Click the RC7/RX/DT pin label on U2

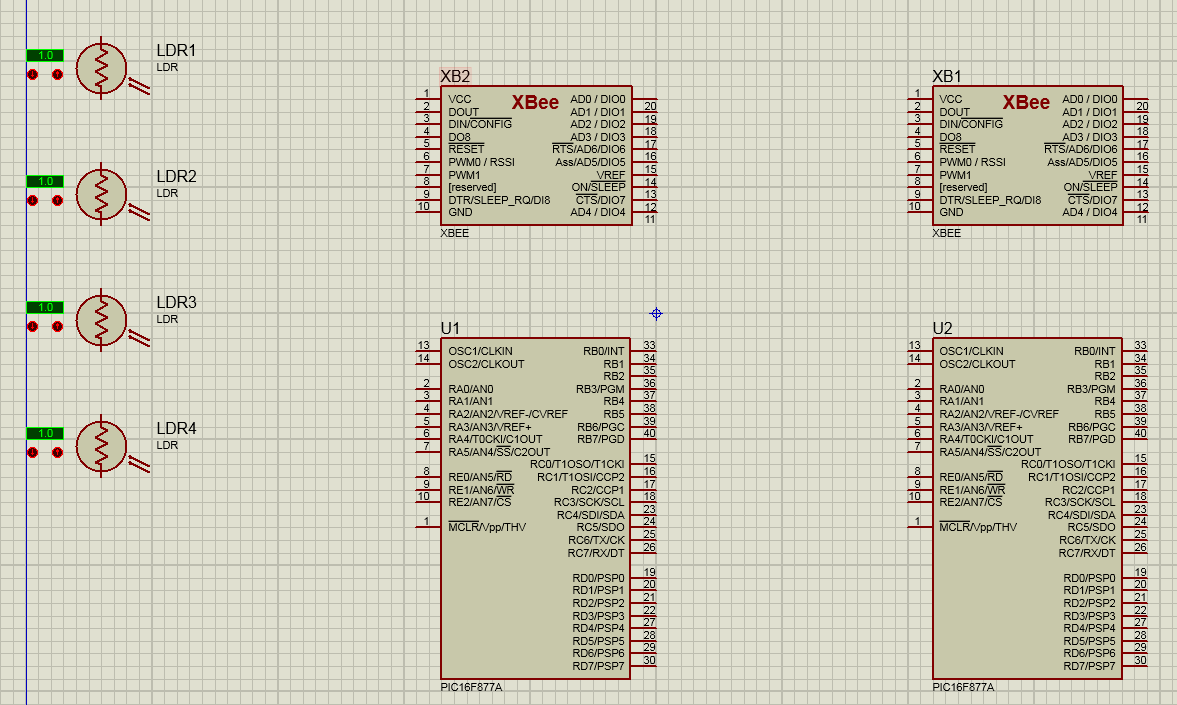point(1087,553)
